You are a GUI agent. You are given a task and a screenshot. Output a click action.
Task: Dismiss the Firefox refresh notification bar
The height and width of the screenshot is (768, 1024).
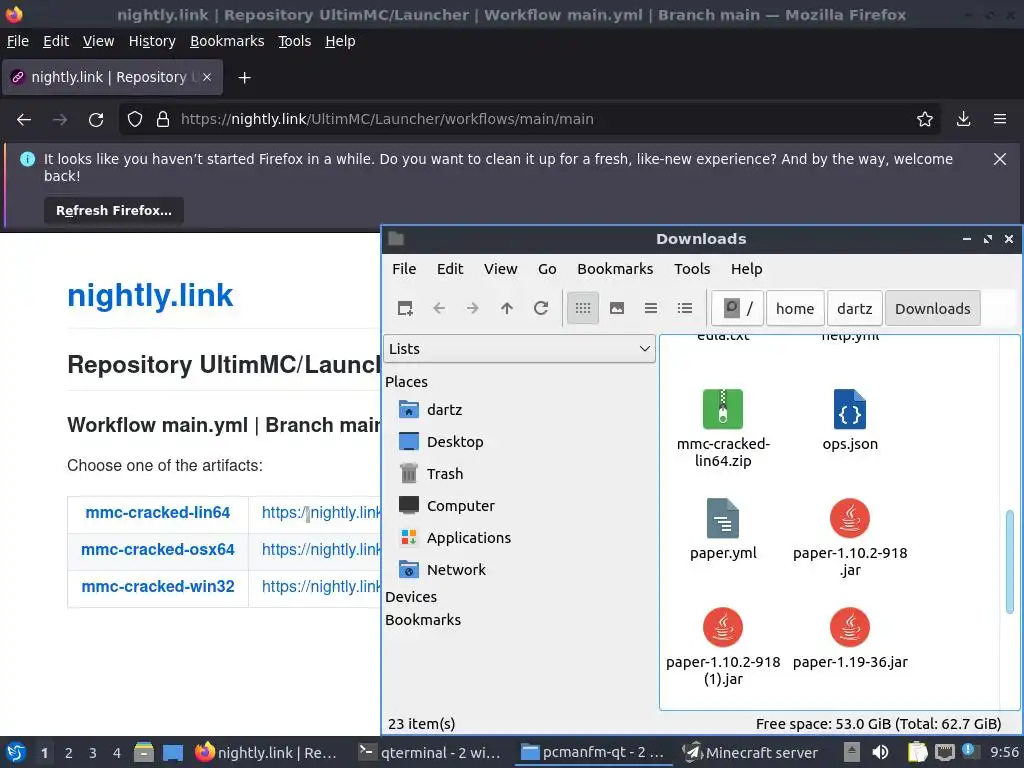click(x=1000, y=159)
